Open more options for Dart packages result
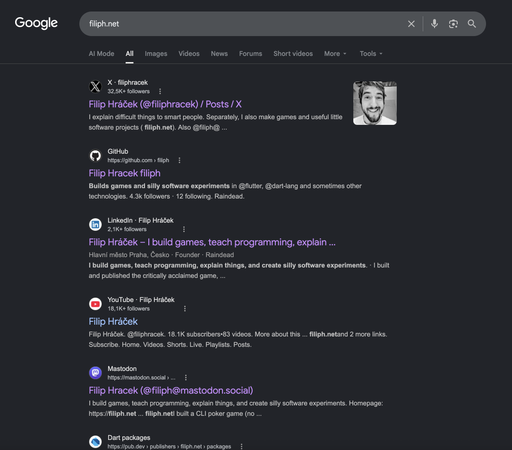This screenshot has width=512, height=450. 241,446
